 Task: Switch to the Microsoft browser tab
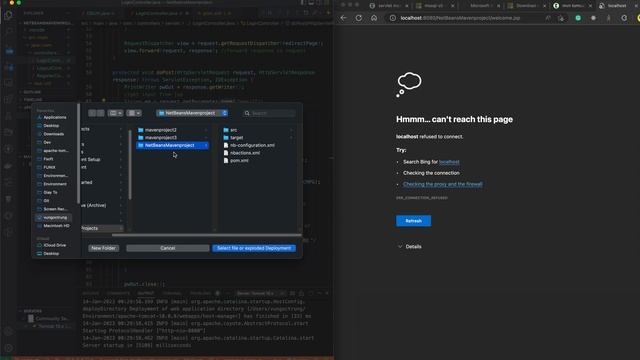(480, 6)
